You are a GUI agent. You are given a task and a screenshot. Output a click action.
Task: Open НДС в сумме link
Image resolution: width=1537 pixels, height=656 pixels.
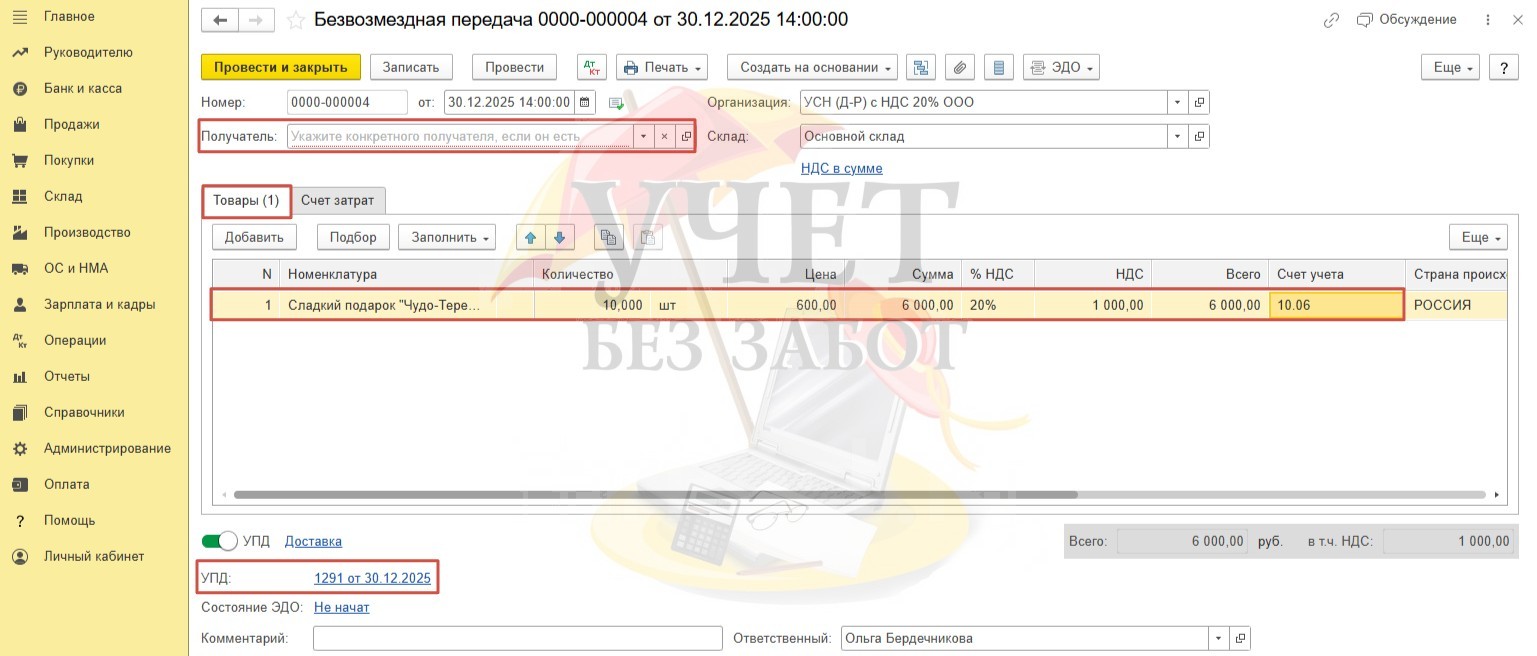point(842,168)
